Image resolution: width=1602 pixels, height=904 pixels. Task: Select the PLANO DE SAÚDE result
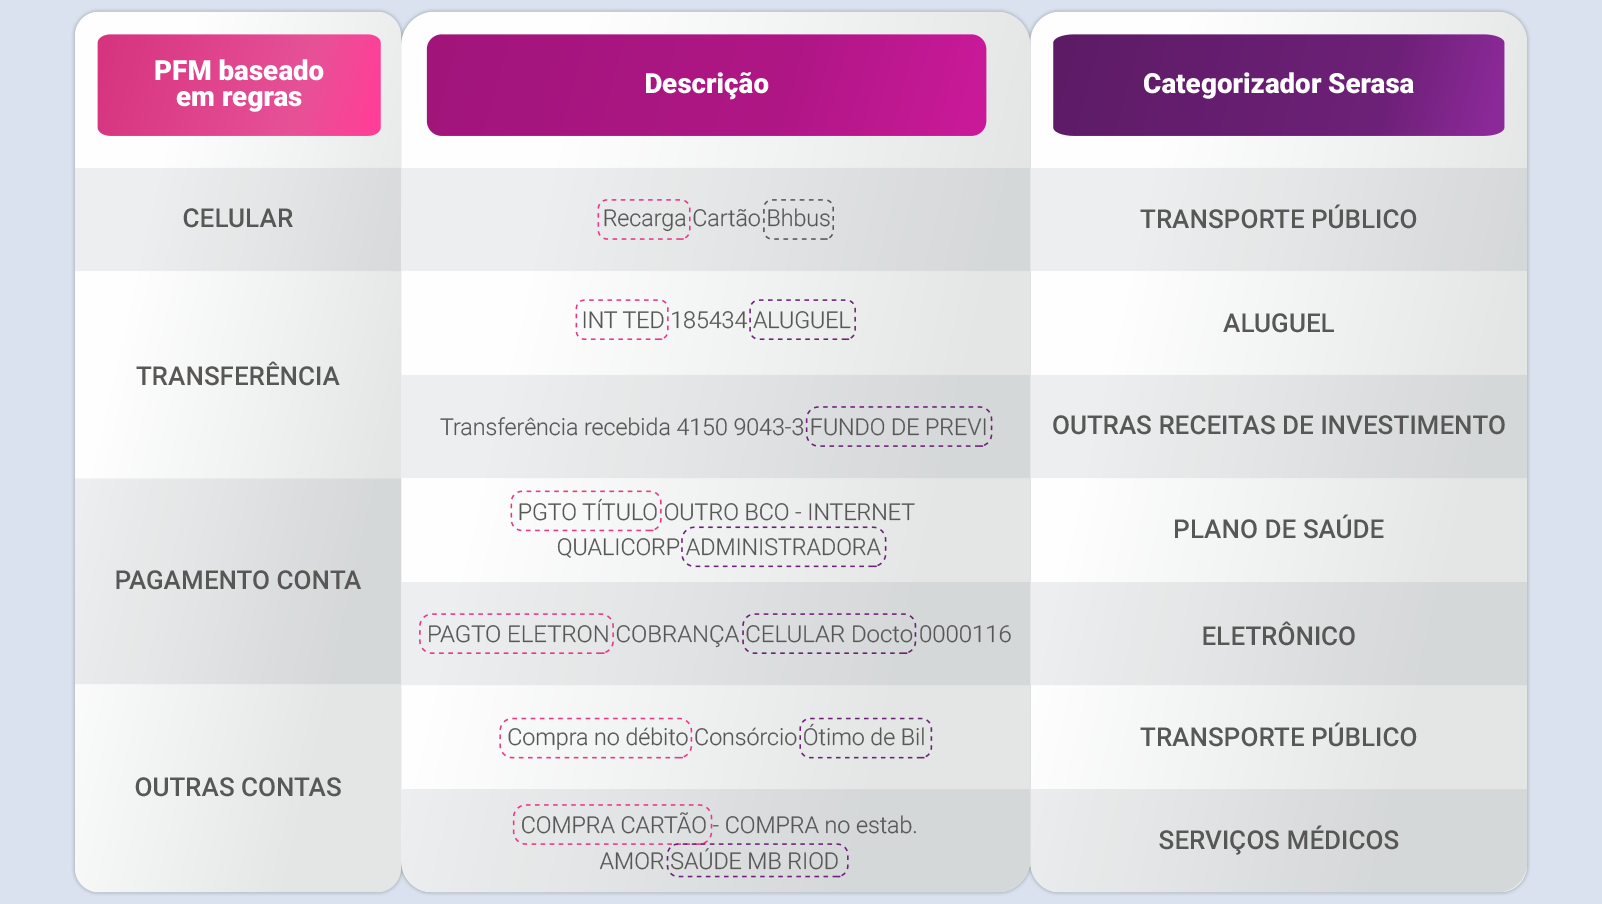click(x=1278, y=530)
